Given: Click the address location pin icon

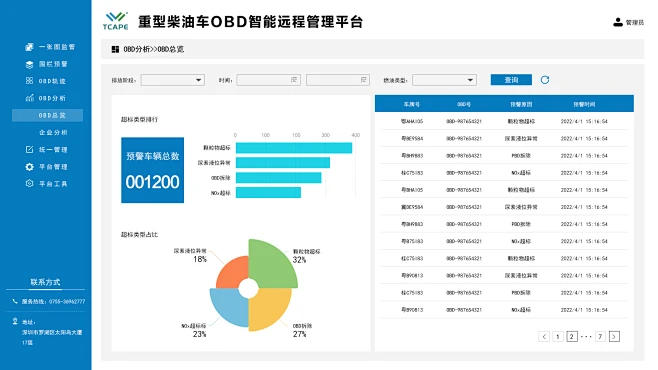Looking at the screenshot, I should click(x=15, y=321).
